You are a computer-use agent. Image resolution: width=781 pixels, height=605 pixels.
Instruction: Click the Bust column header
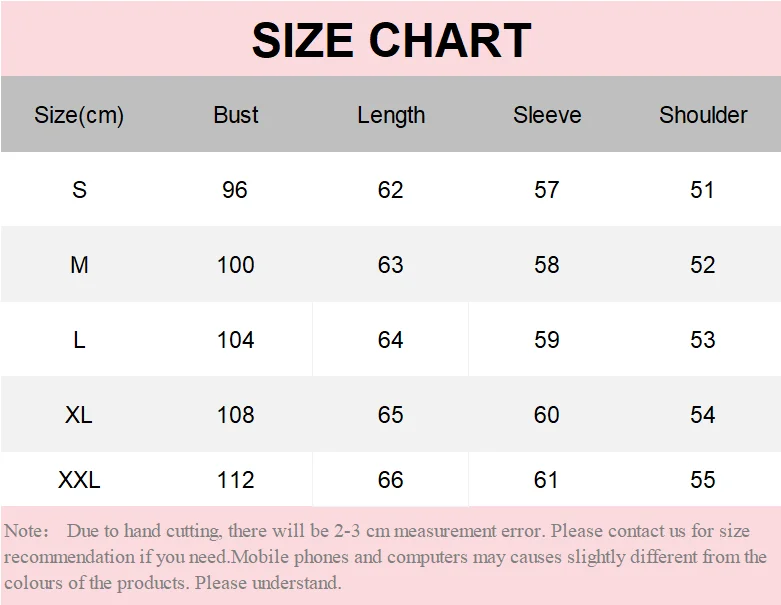(236, 115)
